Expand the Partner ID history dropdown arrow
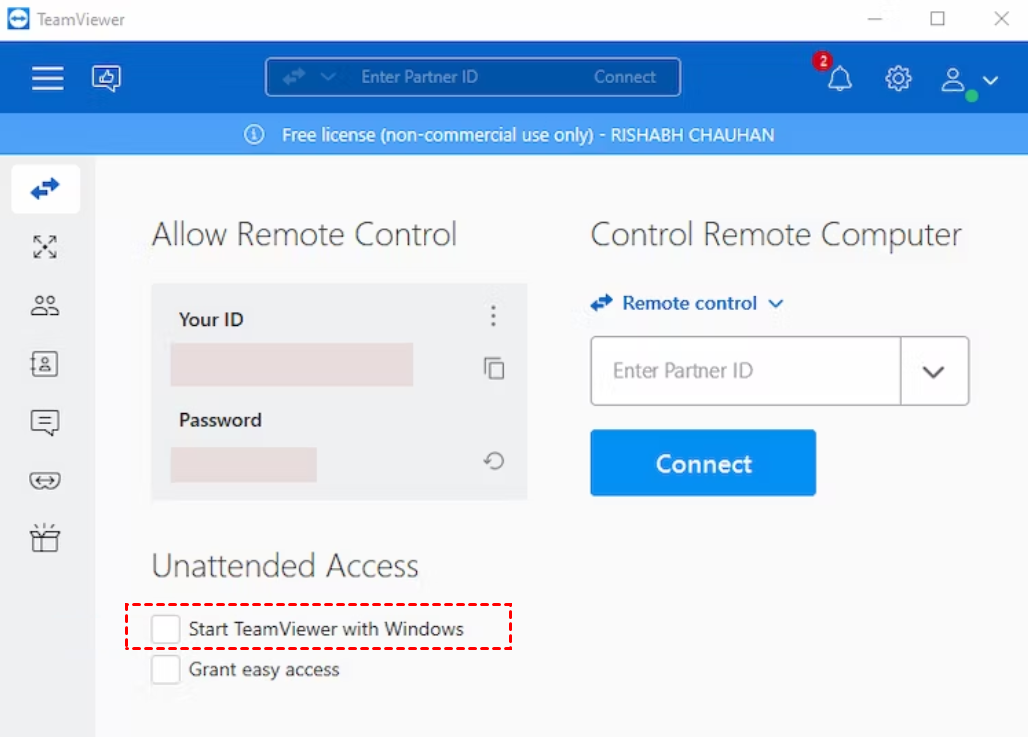Screen dimensions: 1028x737 [934, 371]
